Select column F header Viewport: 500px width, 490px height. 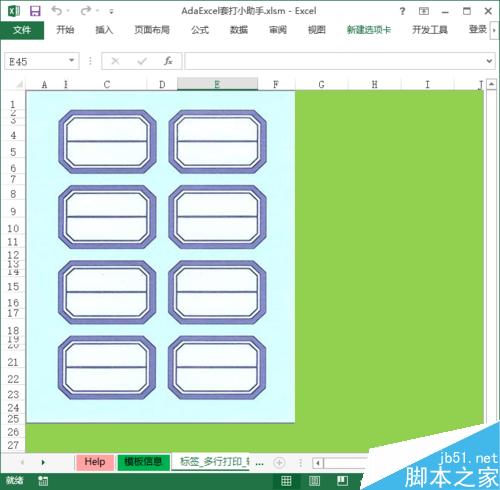276,85
